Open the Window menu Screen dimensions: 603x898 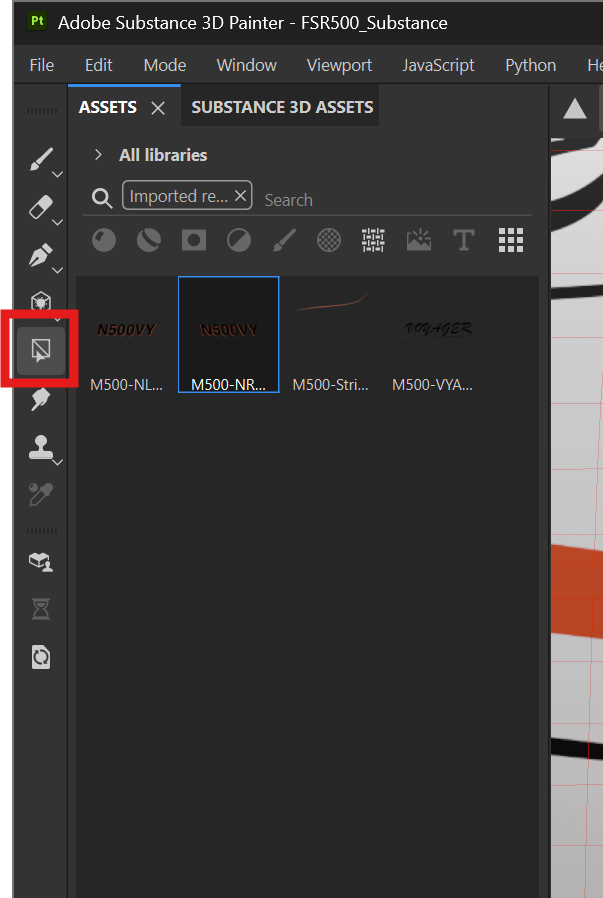(x=246, y=65)
